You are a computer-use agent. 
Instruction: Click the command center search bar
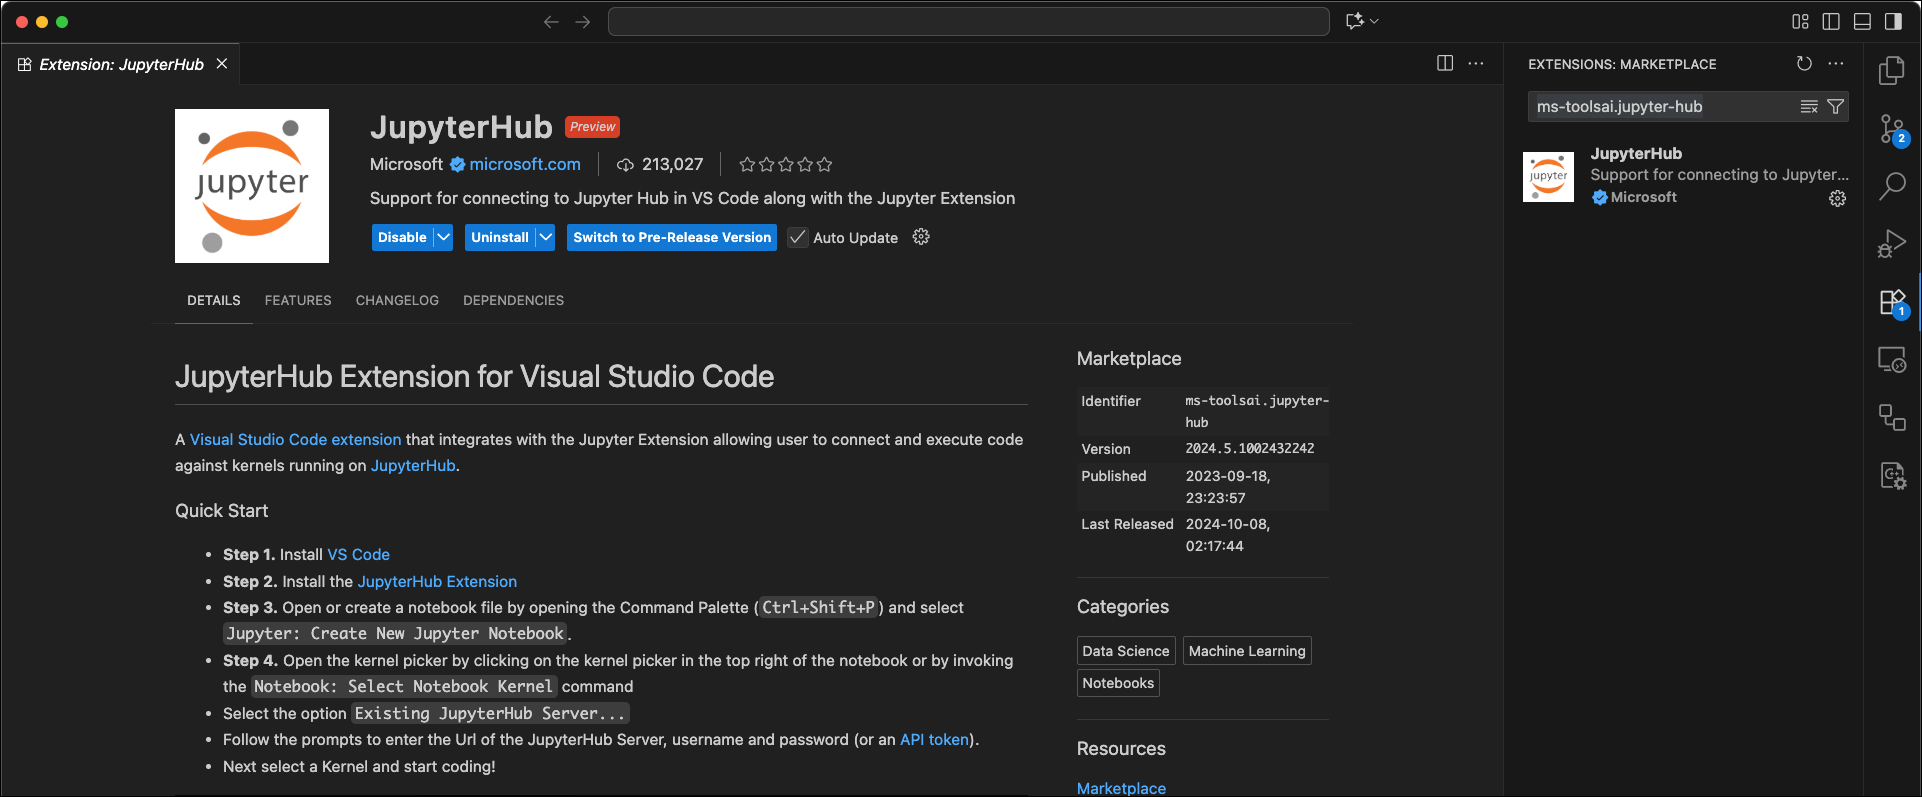(968, 21)
